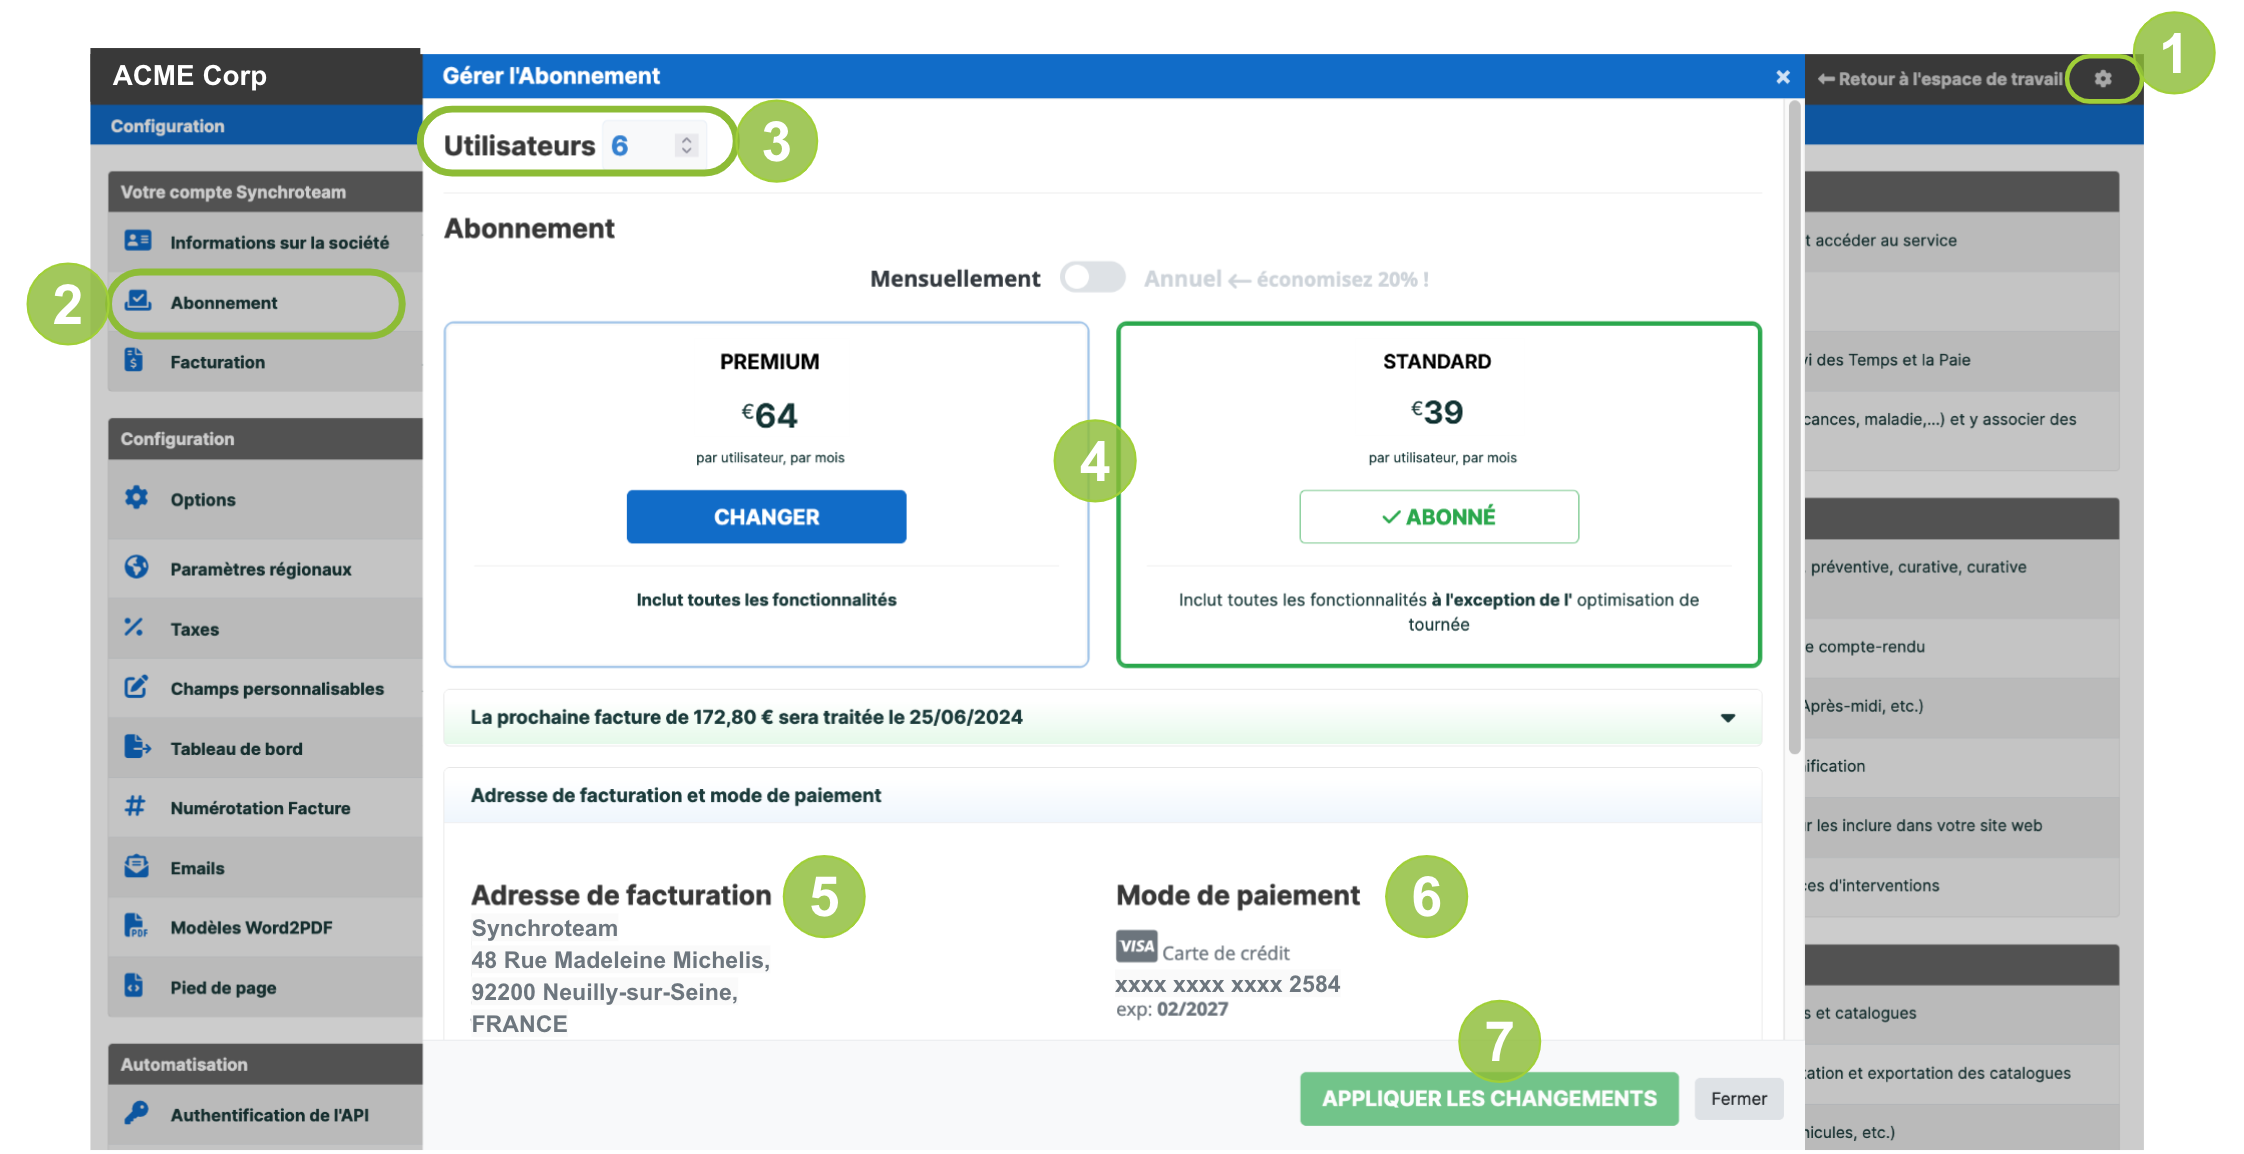This screenshot has height=1154, width=2244.
Task: Adjust the Utilisateurs count stepper
Action: pos(686,146)
